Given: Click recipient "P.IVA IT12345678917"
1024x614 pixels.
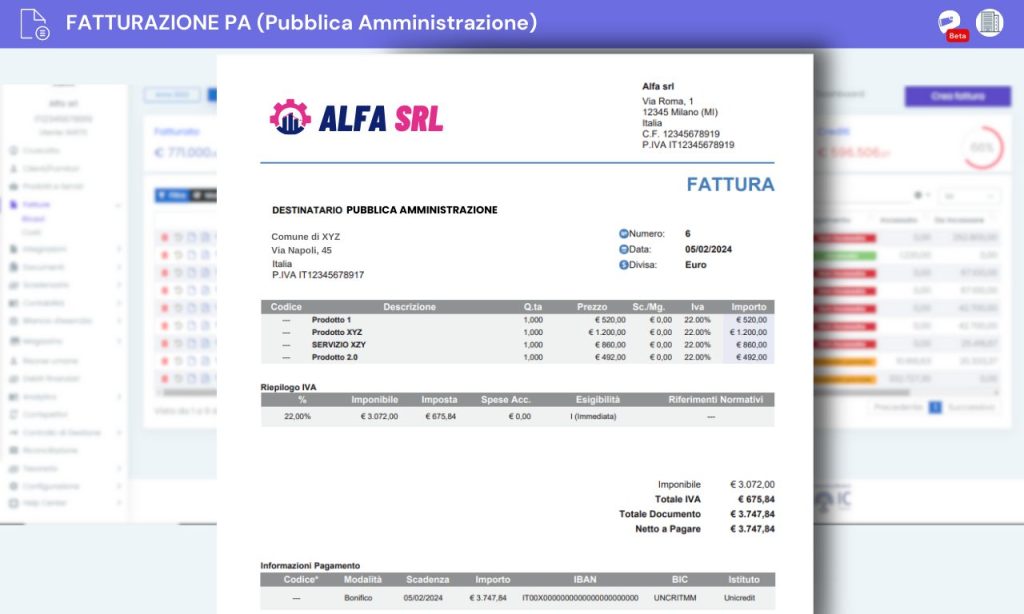Looking at the screenshot, I should click(318, 275).
